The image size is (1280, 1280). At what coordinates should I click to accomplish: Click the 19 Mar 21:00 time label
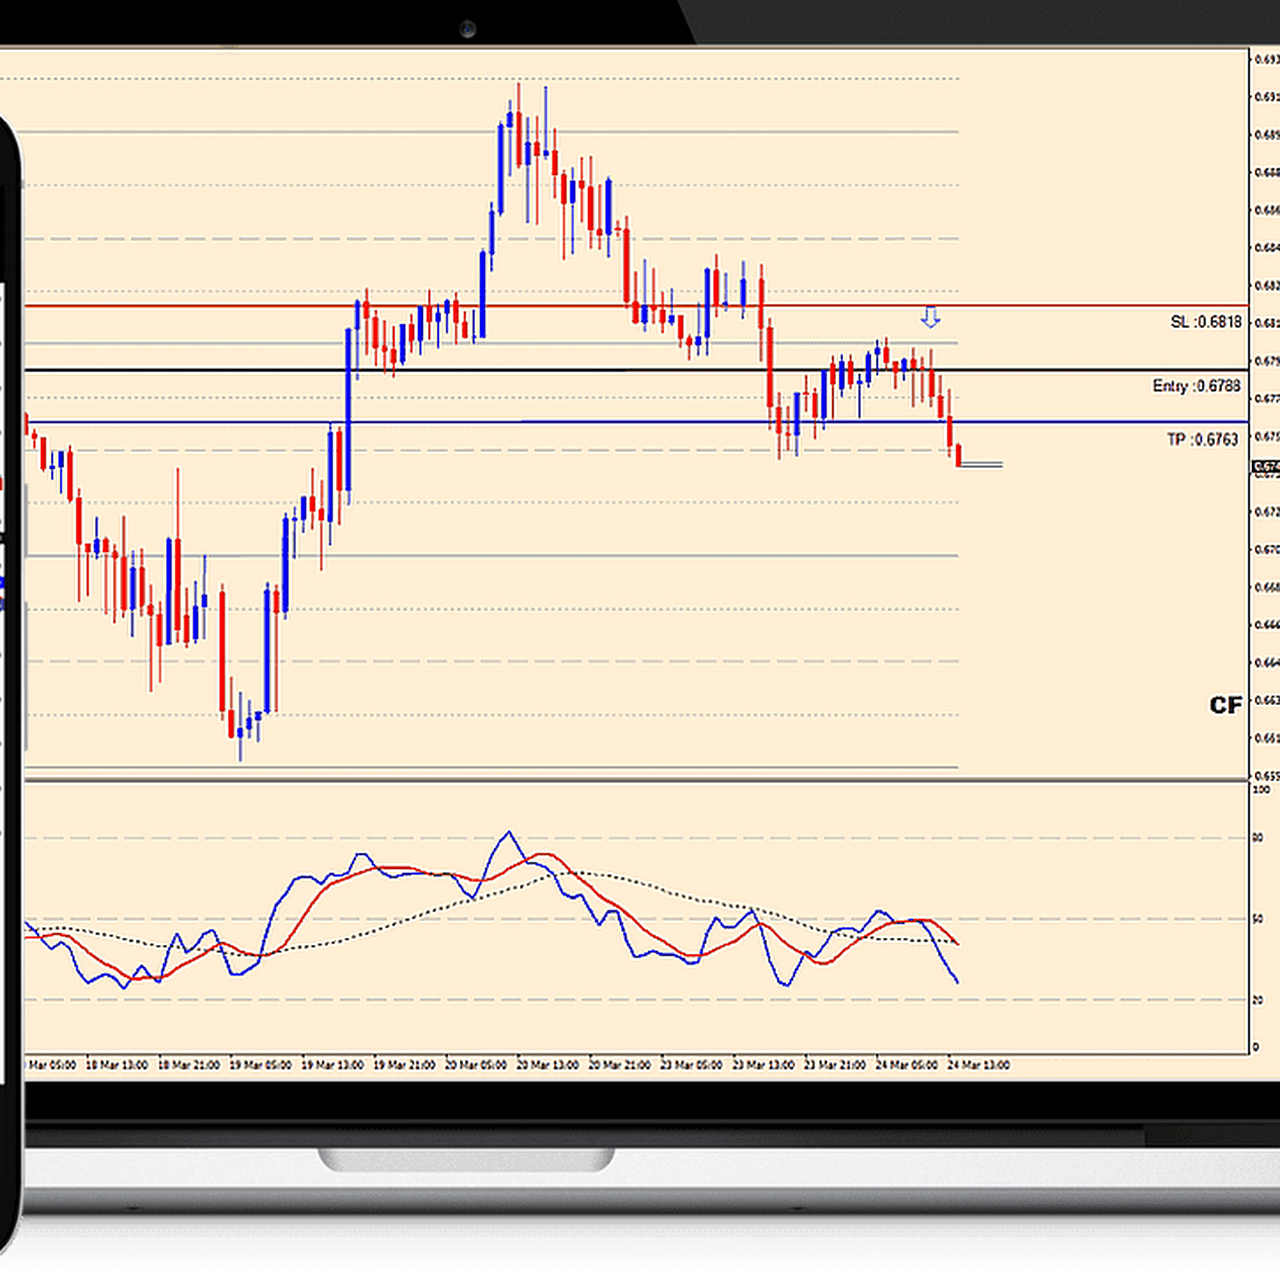pyautogui.click(x=404, y=1065)
